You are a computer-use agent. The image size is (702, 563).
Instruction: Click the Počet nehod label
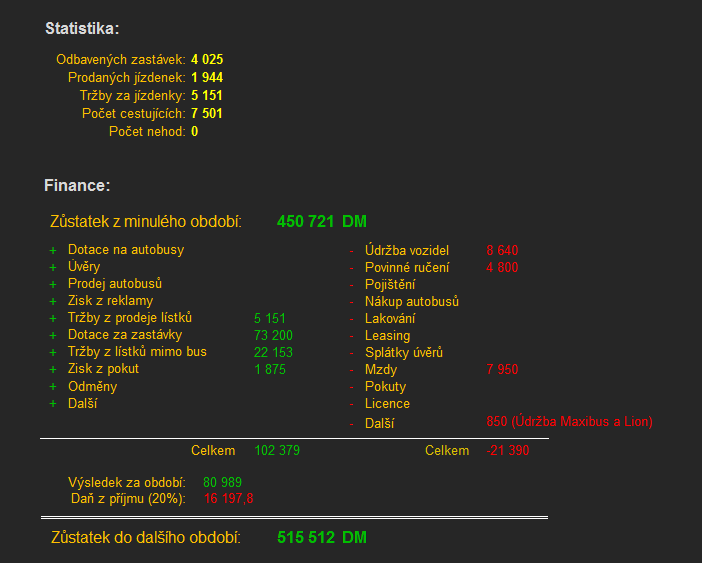[x=147, y=132]
